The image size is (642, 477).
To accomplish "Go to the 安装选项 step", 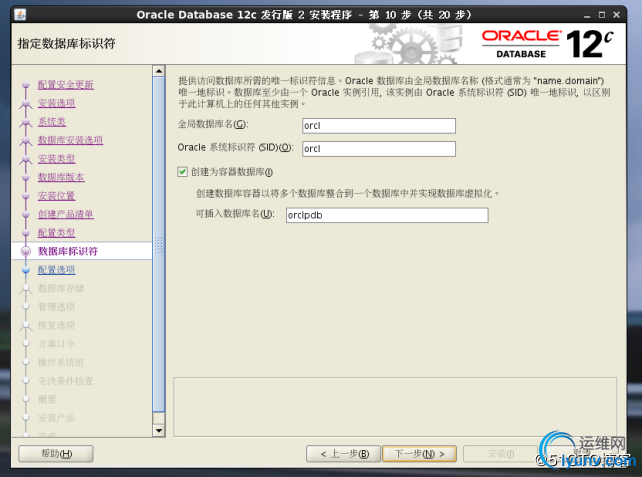I will [x=57, y=103].
